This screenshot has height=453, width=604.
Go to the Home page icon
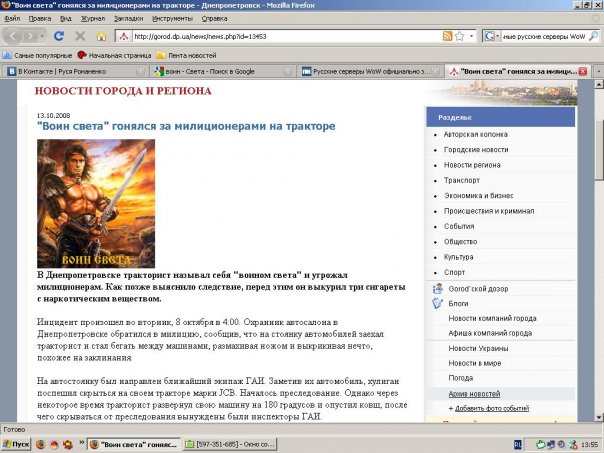(x=101, y=37)
